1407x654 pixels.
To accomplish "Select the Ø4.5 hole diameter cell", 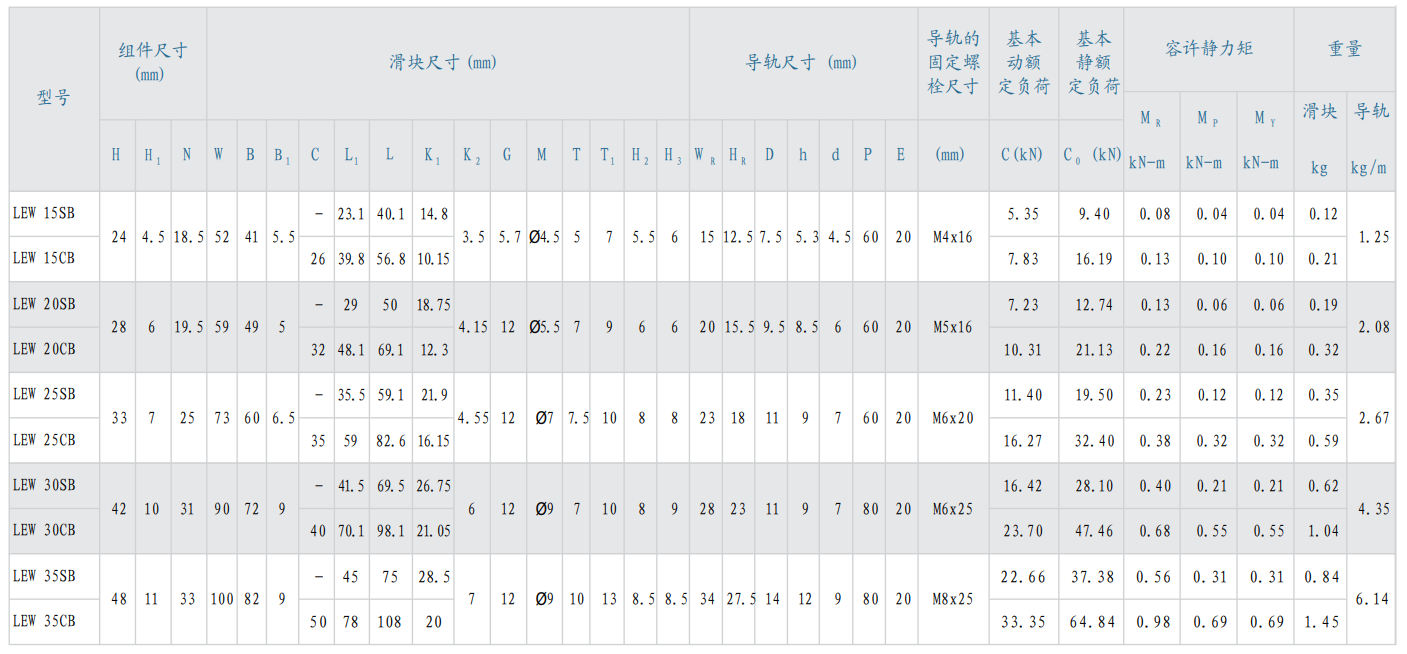I will tap(543, 237).
